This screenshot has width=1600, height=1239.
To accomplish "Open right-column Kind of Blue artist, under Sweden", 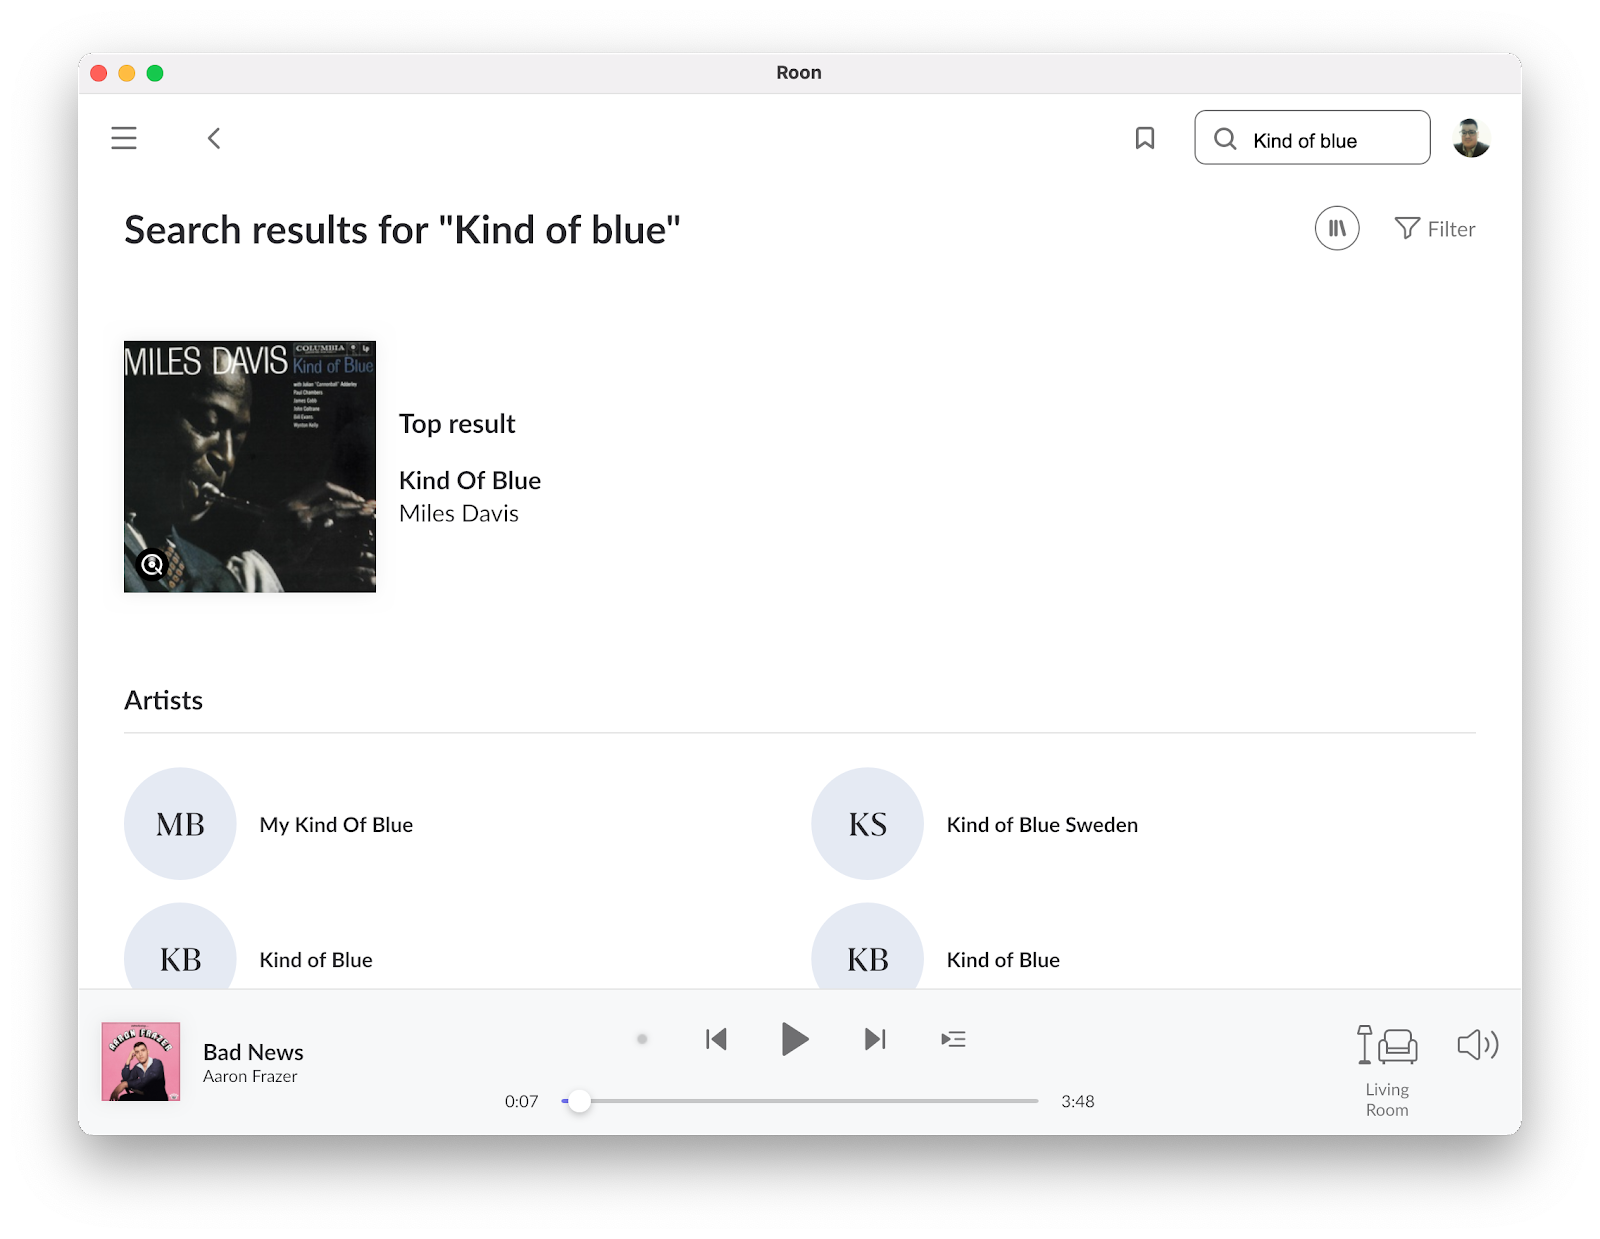I will point(1003,960).
